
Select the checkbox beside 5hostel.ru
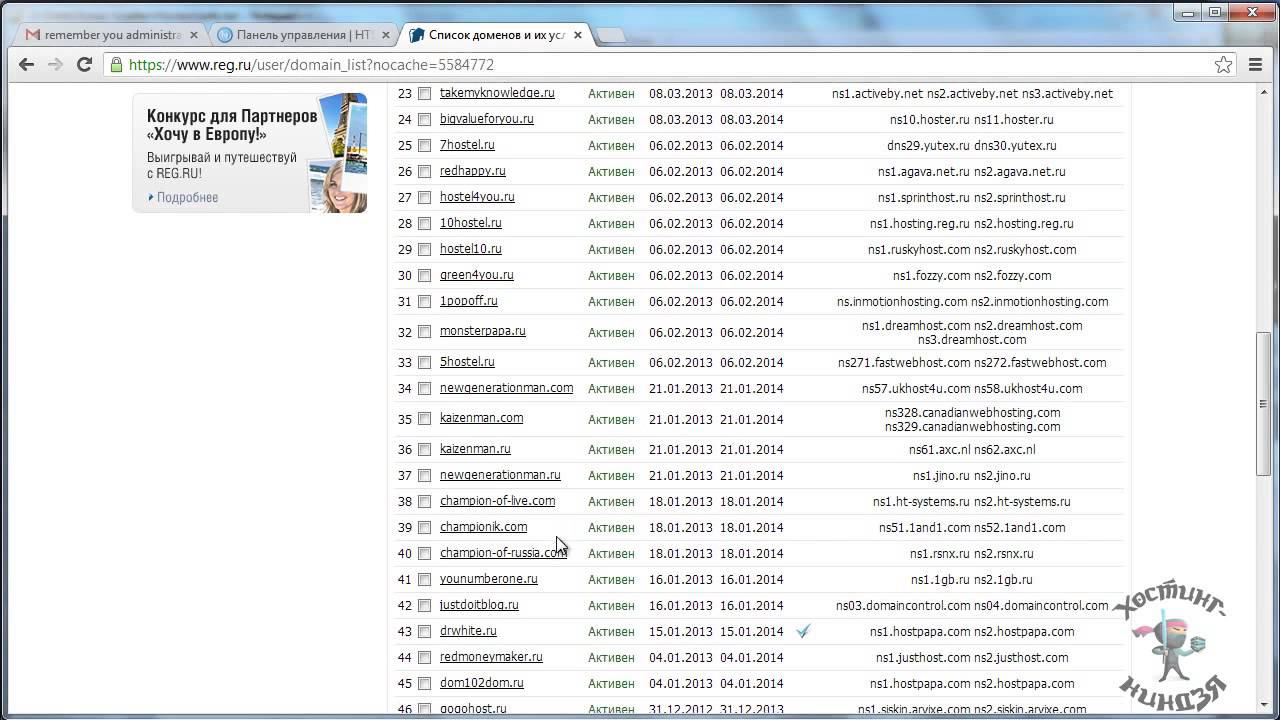point(424,362)
